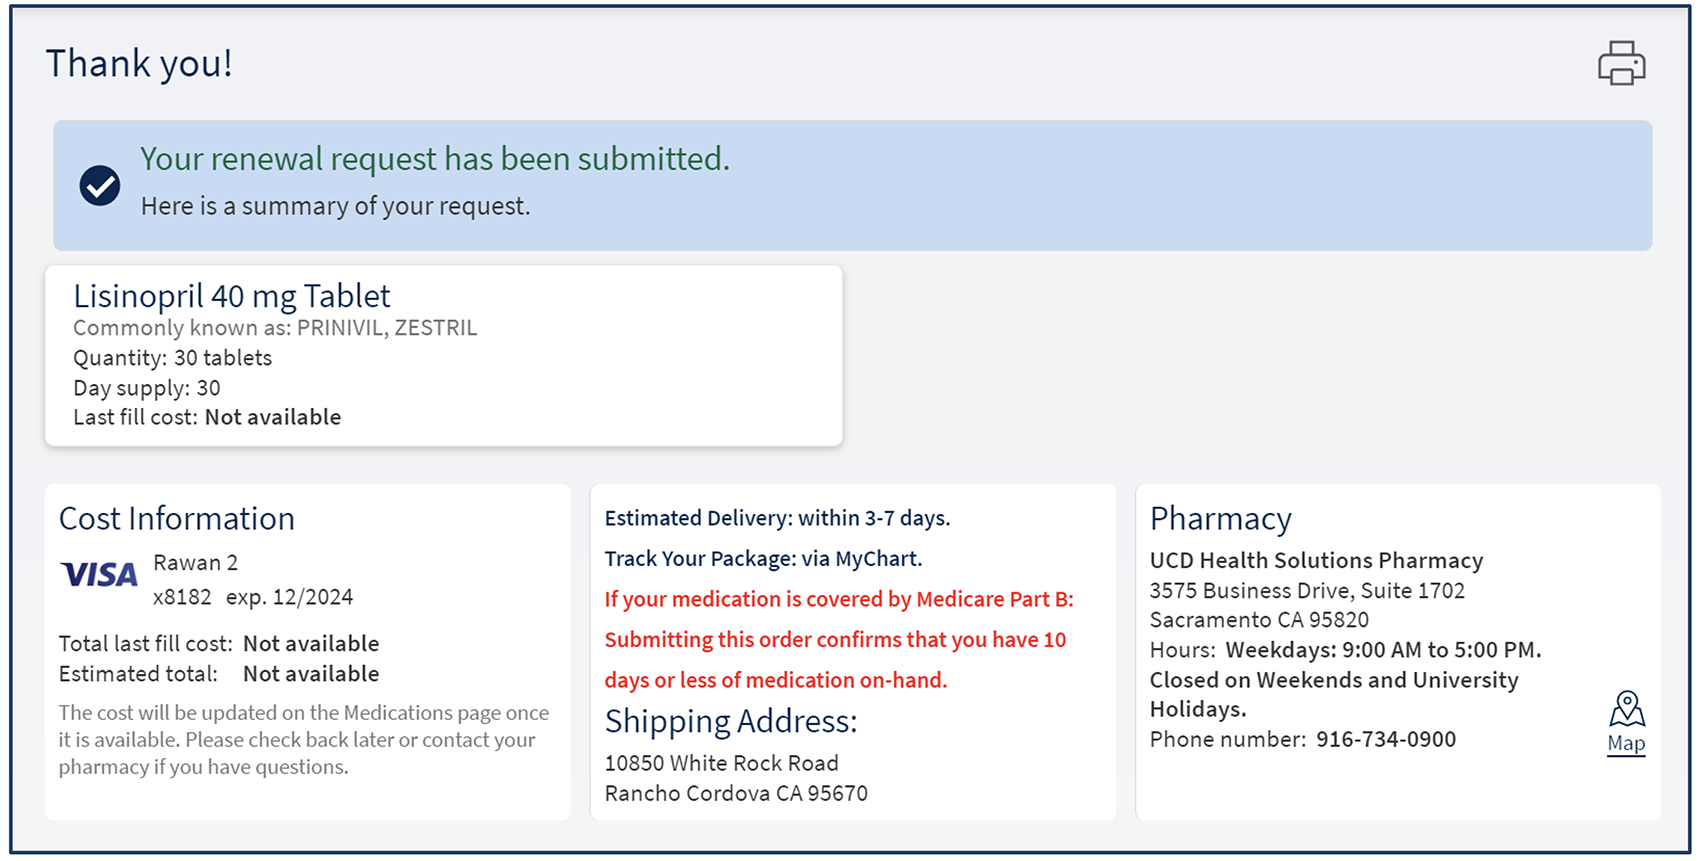Click the Estimated Delivery line
Image resolution: width=1700 pixels, height=861 pixels.
click(777, 519)
